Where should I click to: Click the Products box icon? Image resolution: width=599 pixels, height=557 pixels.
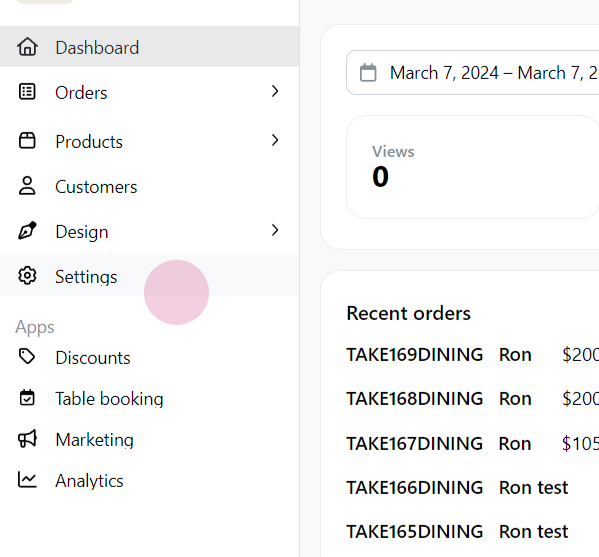27,141
